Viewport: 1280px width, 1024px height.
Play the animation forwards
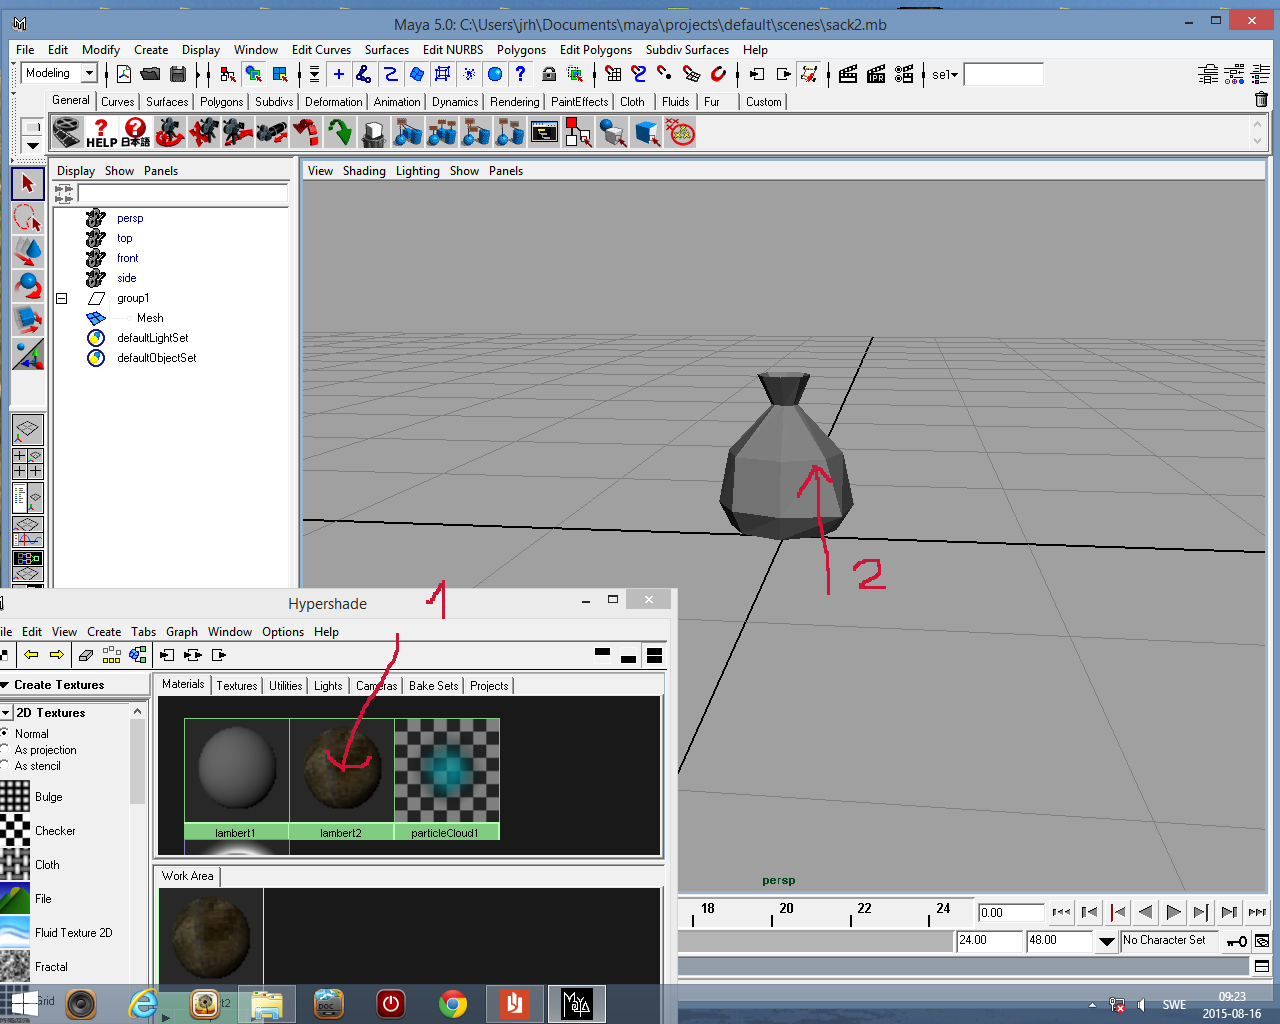click(x=1174, y=912)
